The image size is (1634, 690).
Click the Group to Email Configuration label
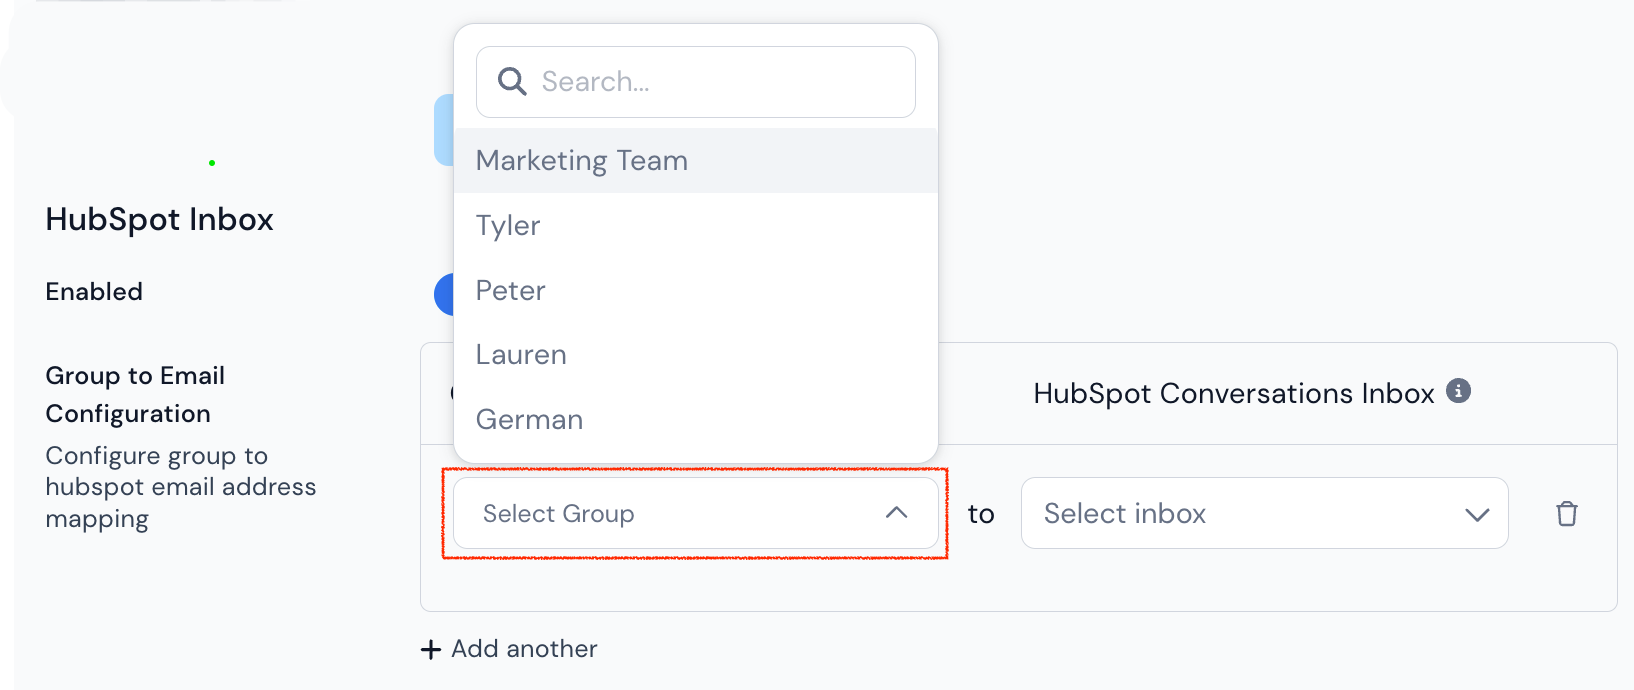[135, 394]
